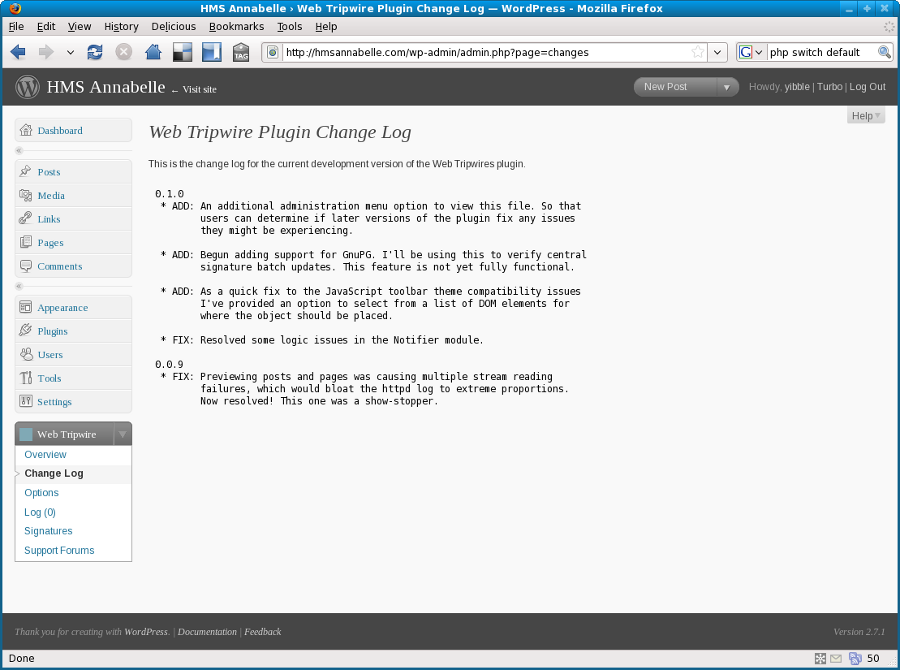Screen dimensions: 900x670
Task: Collapse the menu with the separator arrow below Comments
Action: (x=19, y=286)
